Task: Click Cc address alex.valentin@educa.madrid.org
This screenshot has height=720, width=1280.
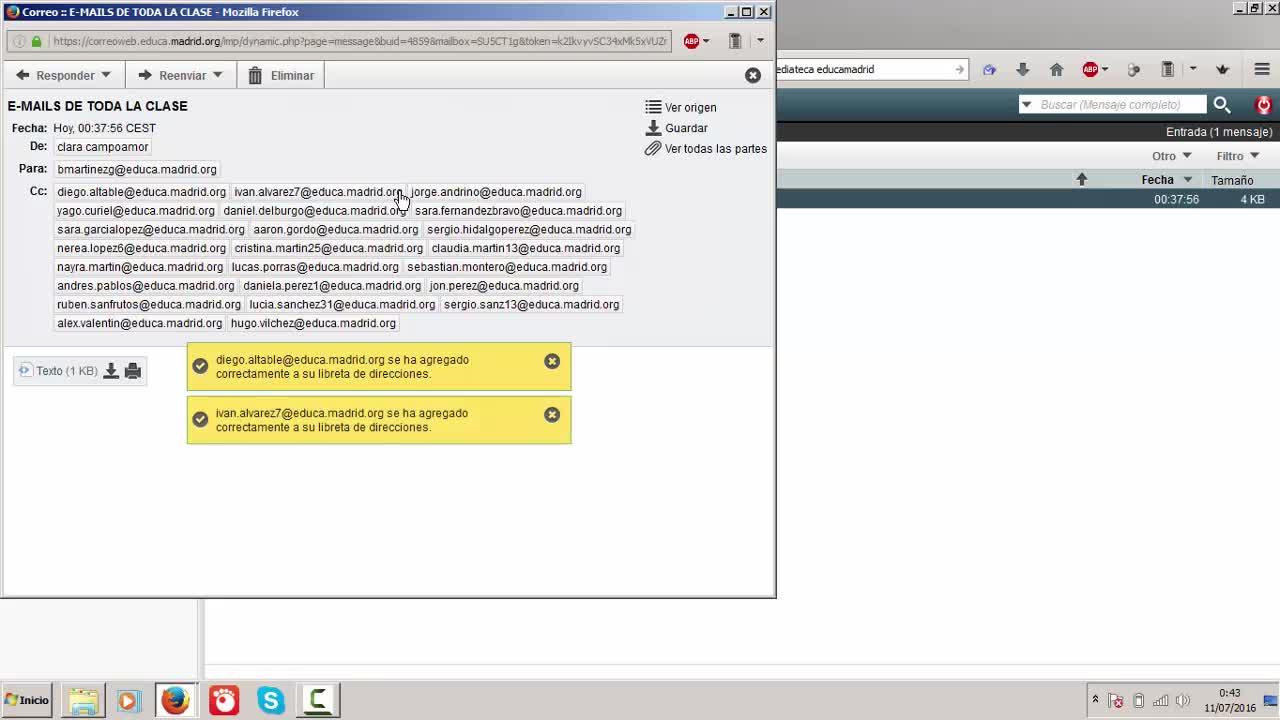Action: pyautogui.click(x=140, y=323)
